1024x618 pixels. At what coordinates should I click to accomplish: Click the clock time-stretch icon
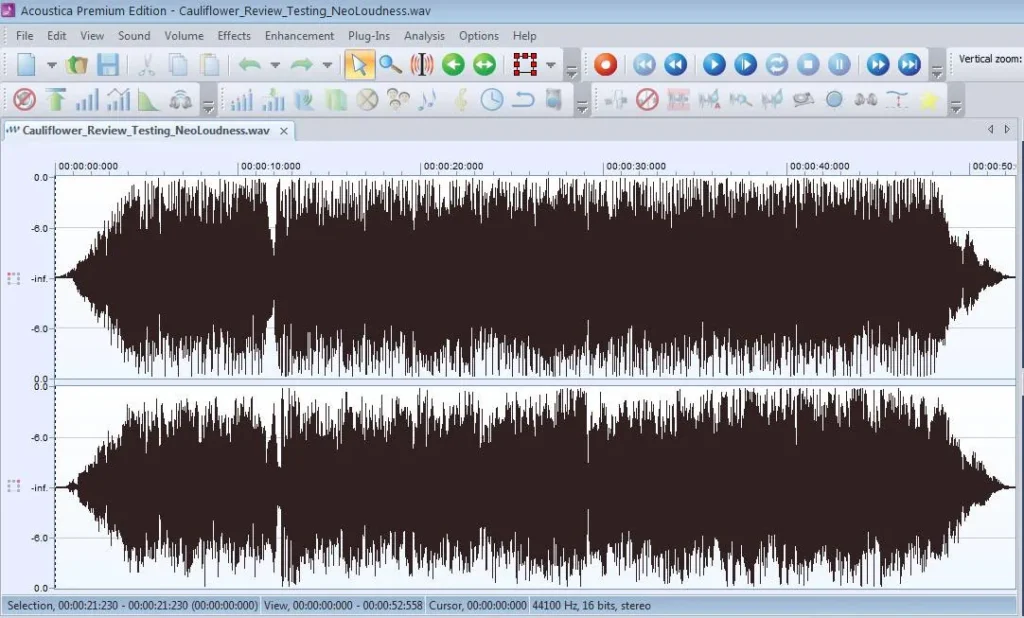coord(492,100)
